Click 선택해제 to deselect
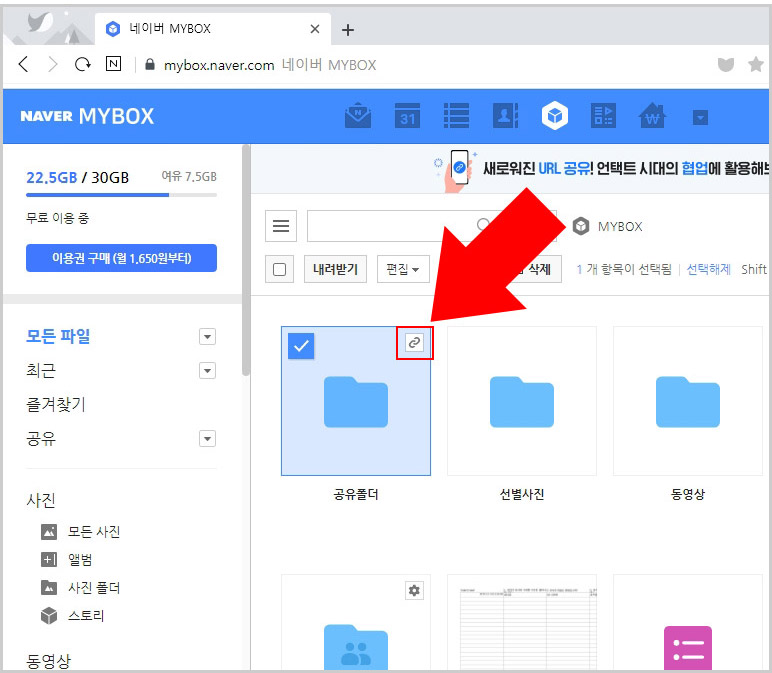 [708, 269]
